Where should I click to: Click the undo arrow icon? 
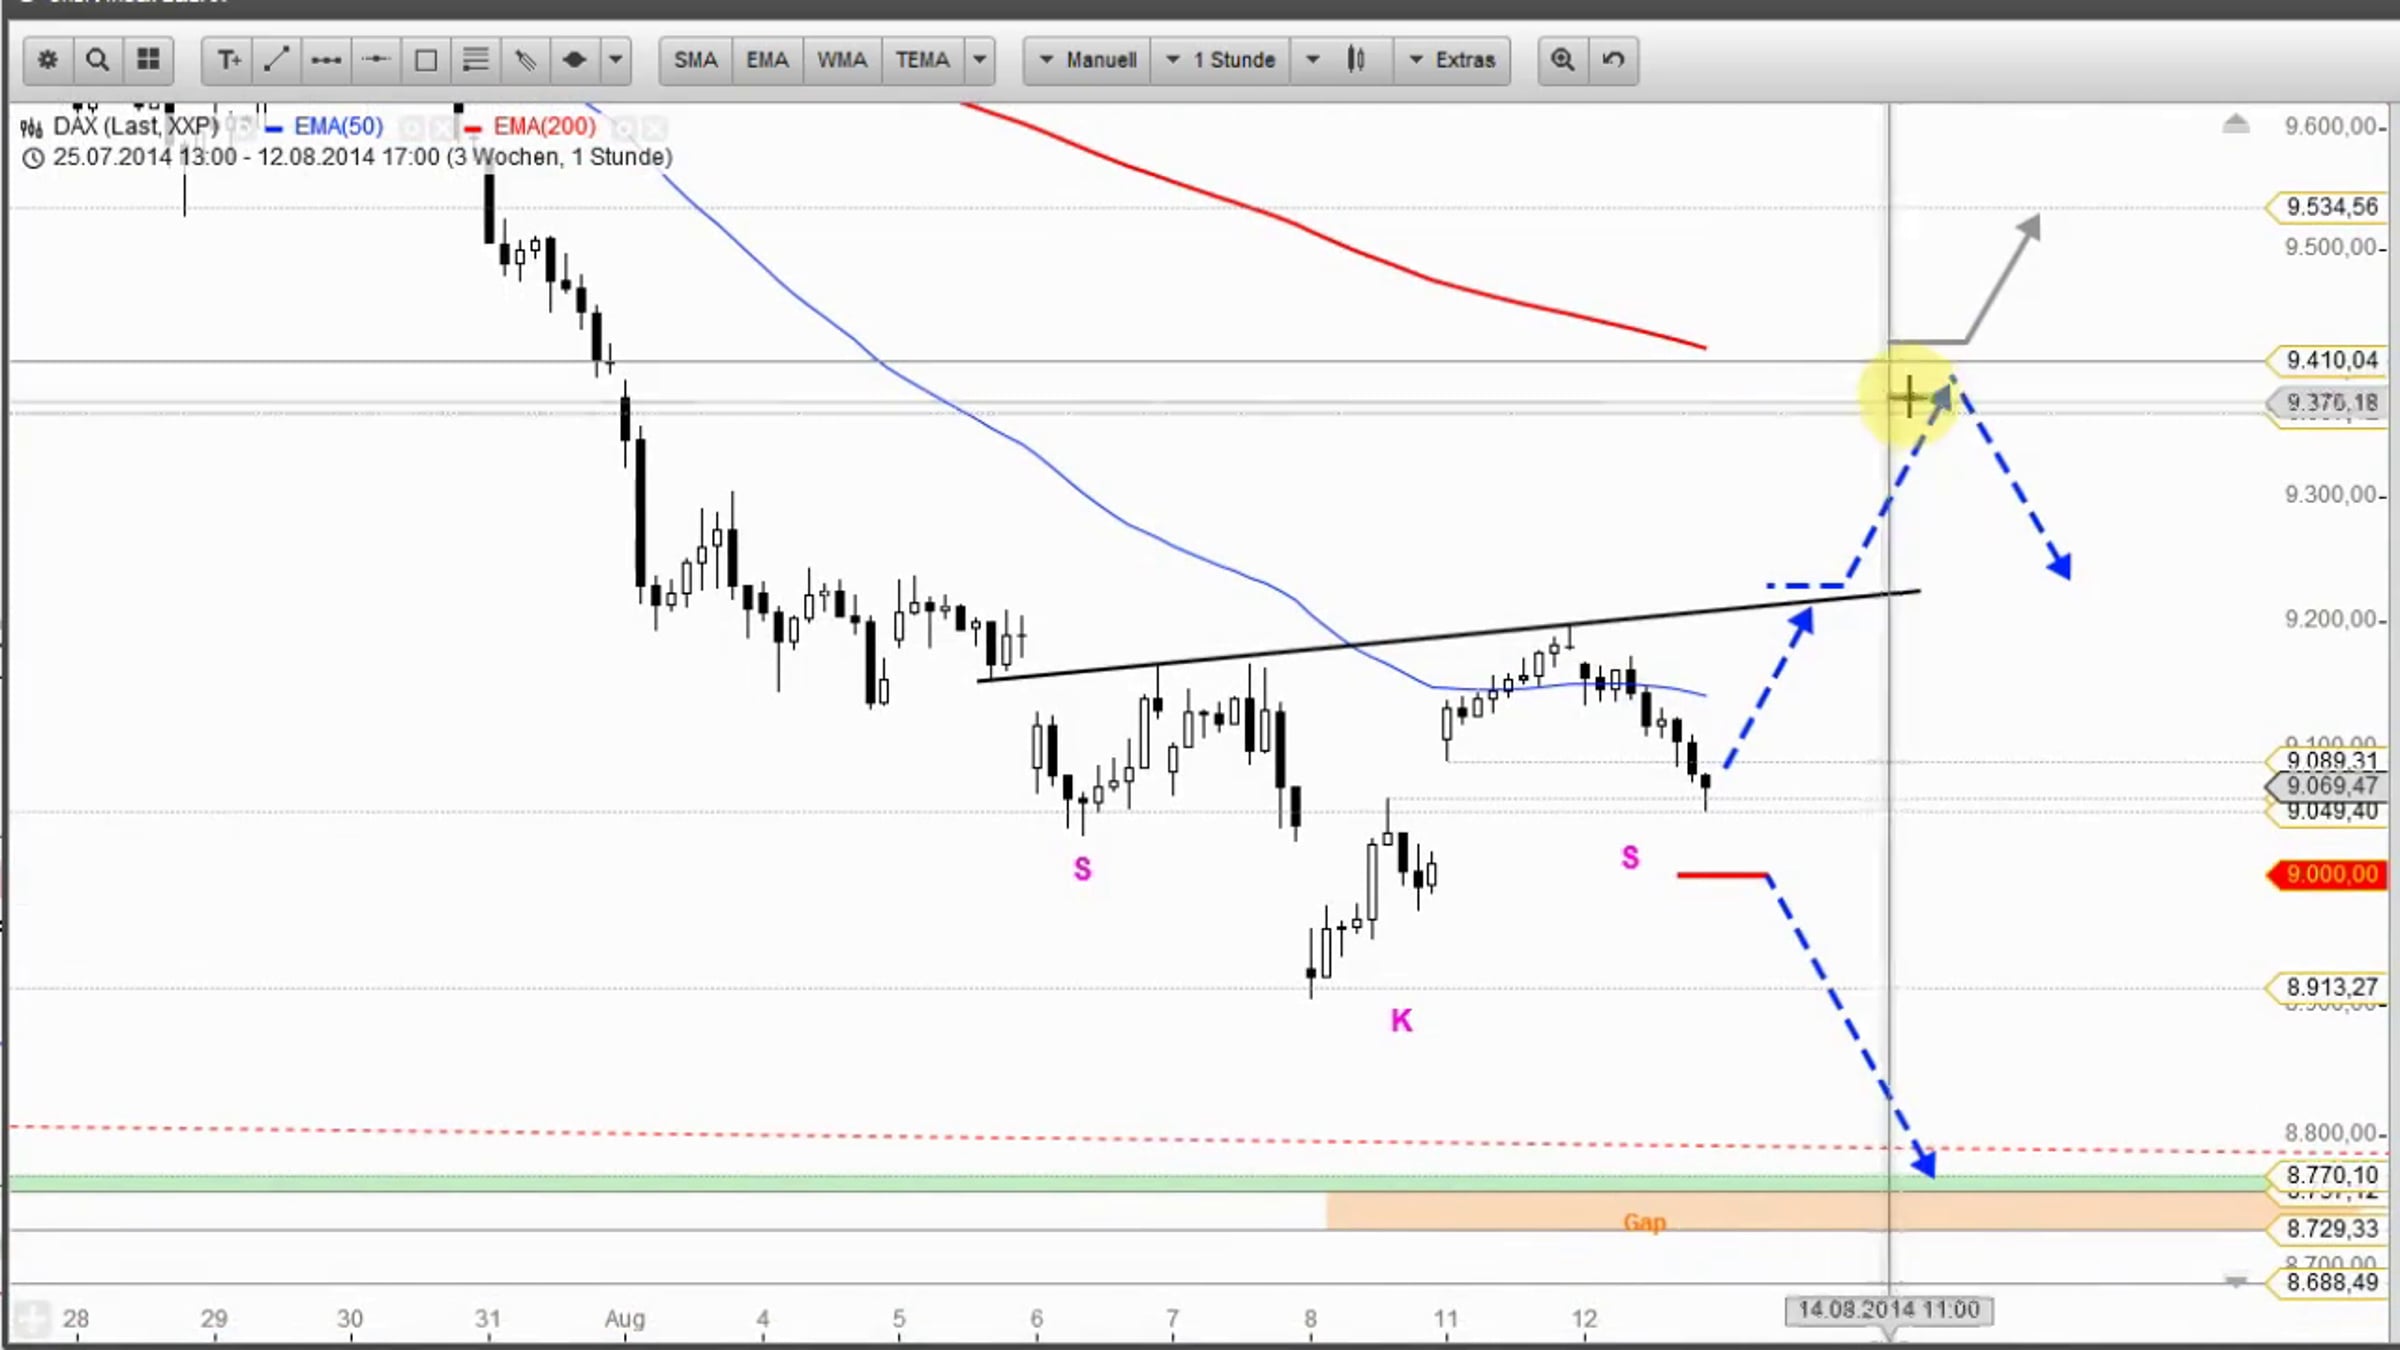pyautogui.click(x=1613, y=60)
